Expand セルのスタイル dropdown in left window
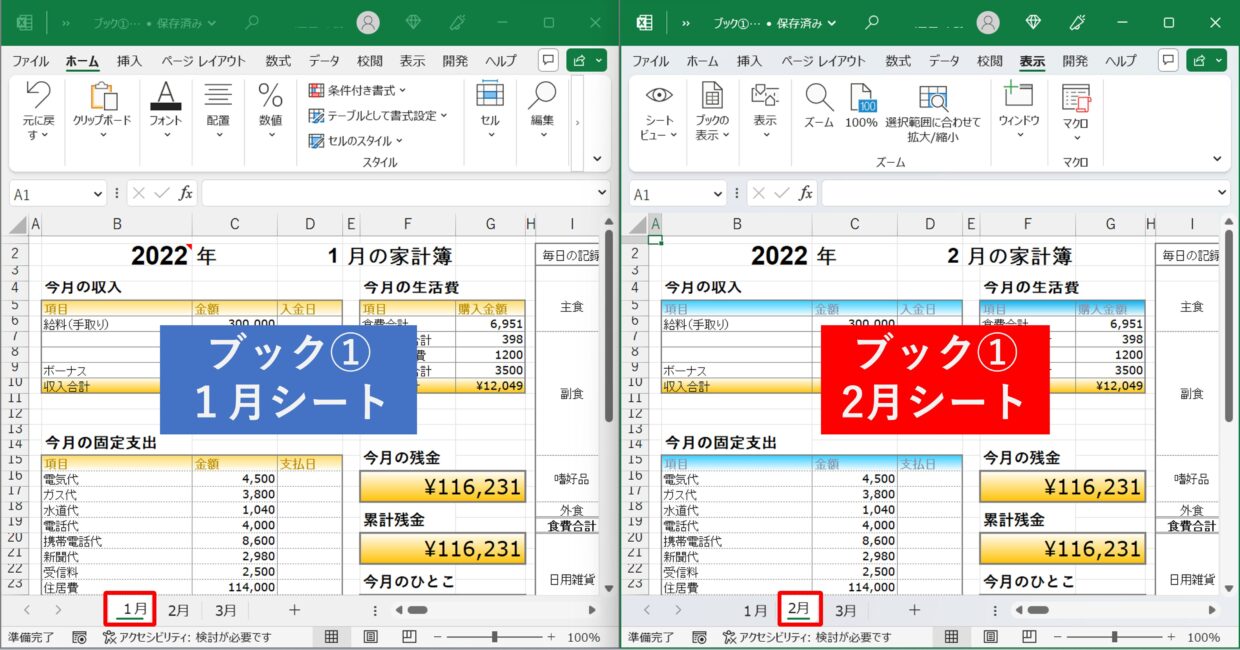The width and height of the screenshot is (1240, 650). 399,141
